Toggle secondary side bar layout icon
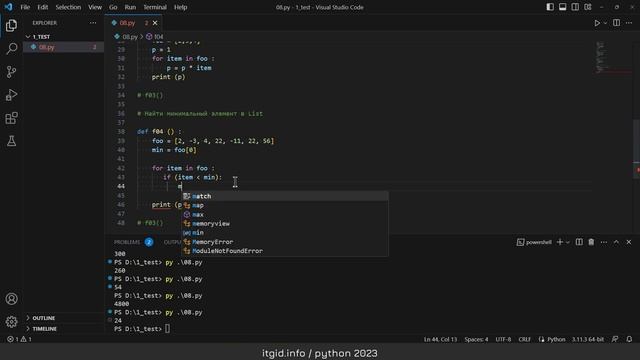This screenshot has height=360, width=640. (x=575, y=7)
